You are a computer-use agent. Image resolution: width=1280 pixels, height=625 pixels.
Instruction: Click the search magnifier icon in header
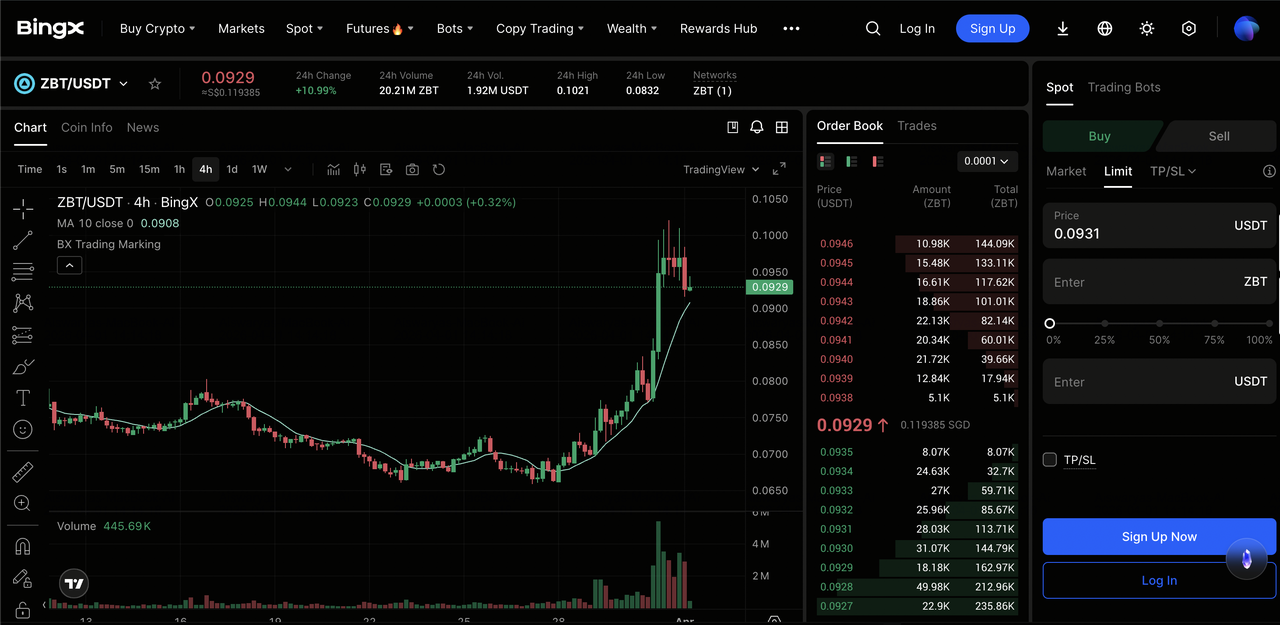[x=873, y=29]
